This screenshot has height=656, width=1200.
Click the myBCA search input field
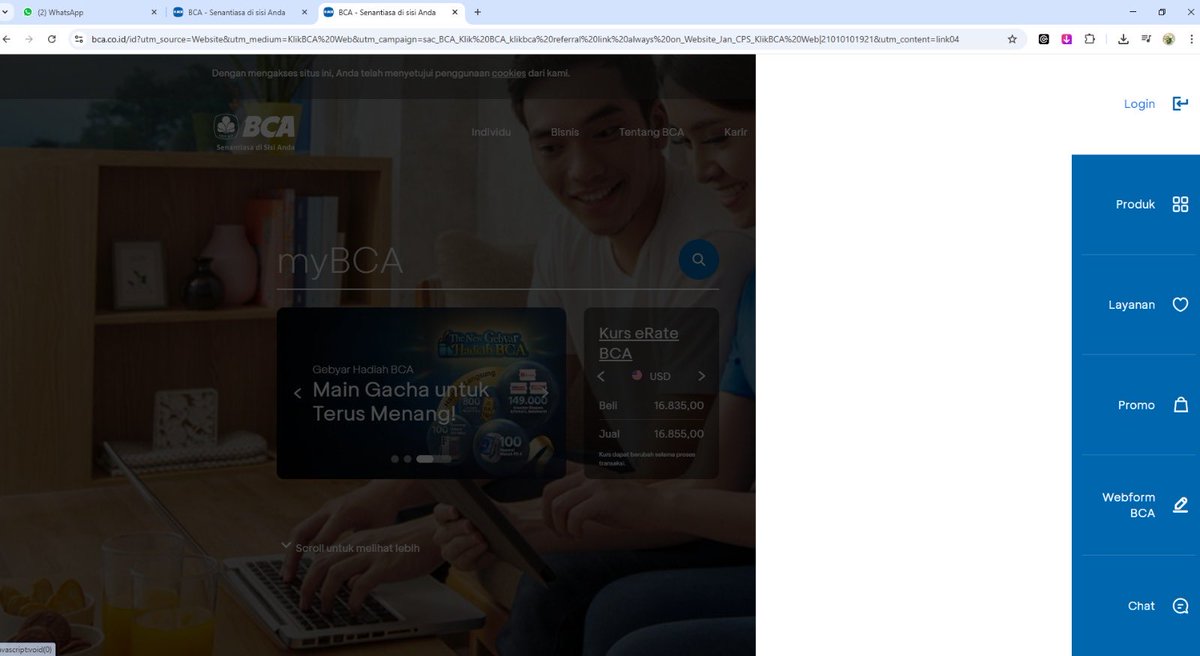(x=476, y=261)
